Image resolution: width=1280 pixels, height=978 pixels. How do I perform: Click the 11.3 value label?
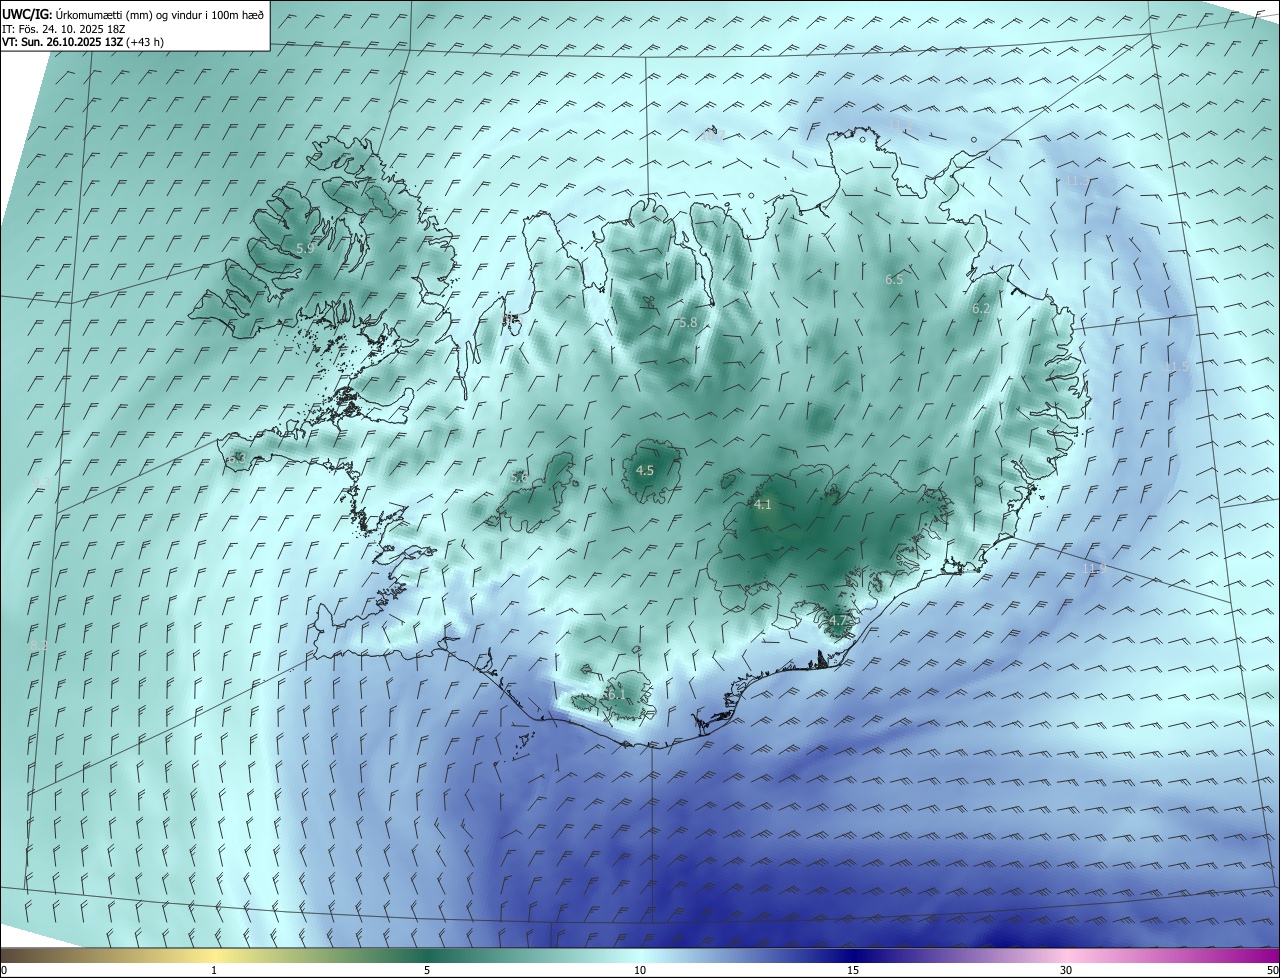click(1076, 180)
